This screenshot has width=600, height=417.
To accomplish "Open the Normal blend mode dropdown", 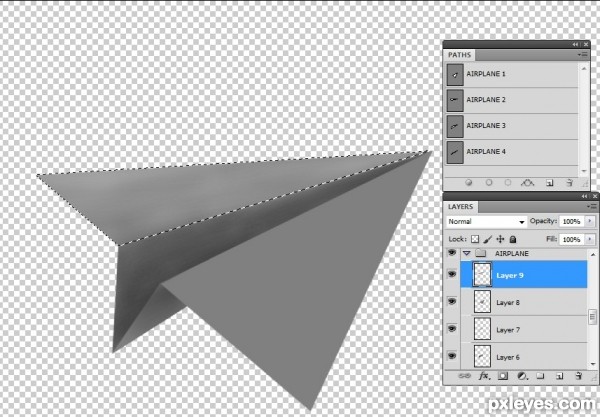I will [486, 222].
